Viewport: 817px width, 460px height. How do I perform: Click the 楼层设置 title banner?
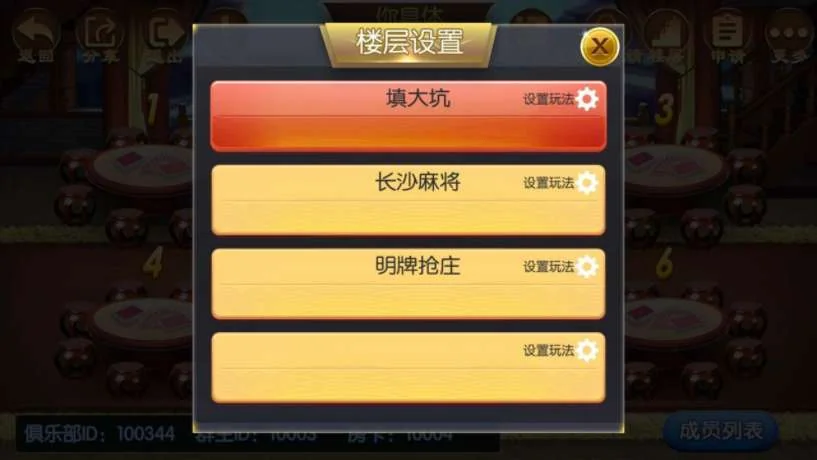408,43
